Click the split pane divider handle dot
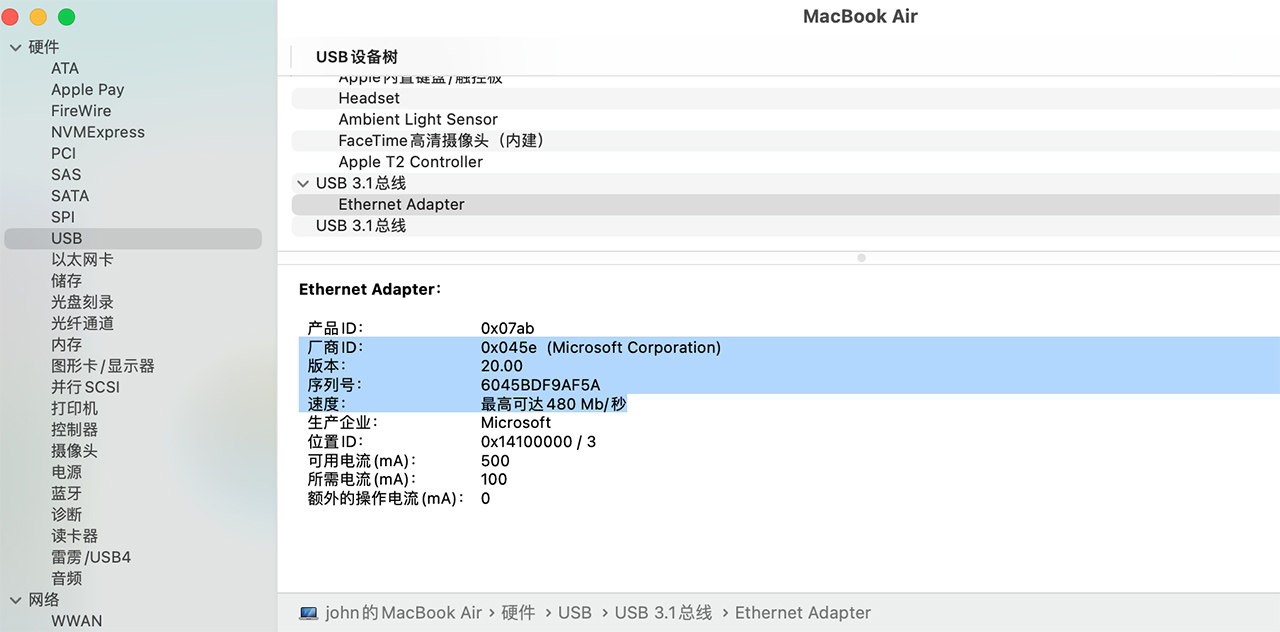The image size is (1280, 632). [861, 258]
